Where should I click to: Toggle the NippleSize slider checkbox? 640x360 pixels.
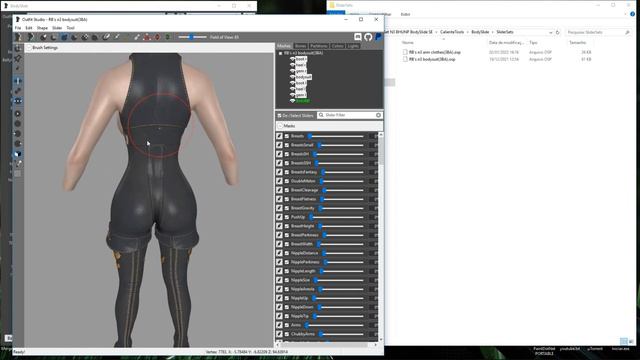click(287, 280)
